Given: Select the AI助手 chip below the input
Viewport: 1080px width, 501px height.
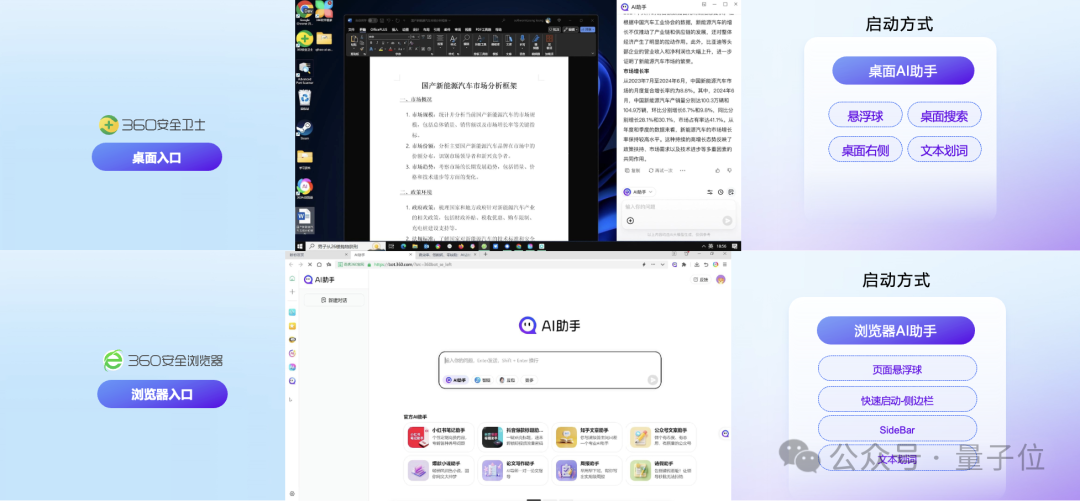Looking at the screenshot, I should pyautogui.click(x=456, y=380).
